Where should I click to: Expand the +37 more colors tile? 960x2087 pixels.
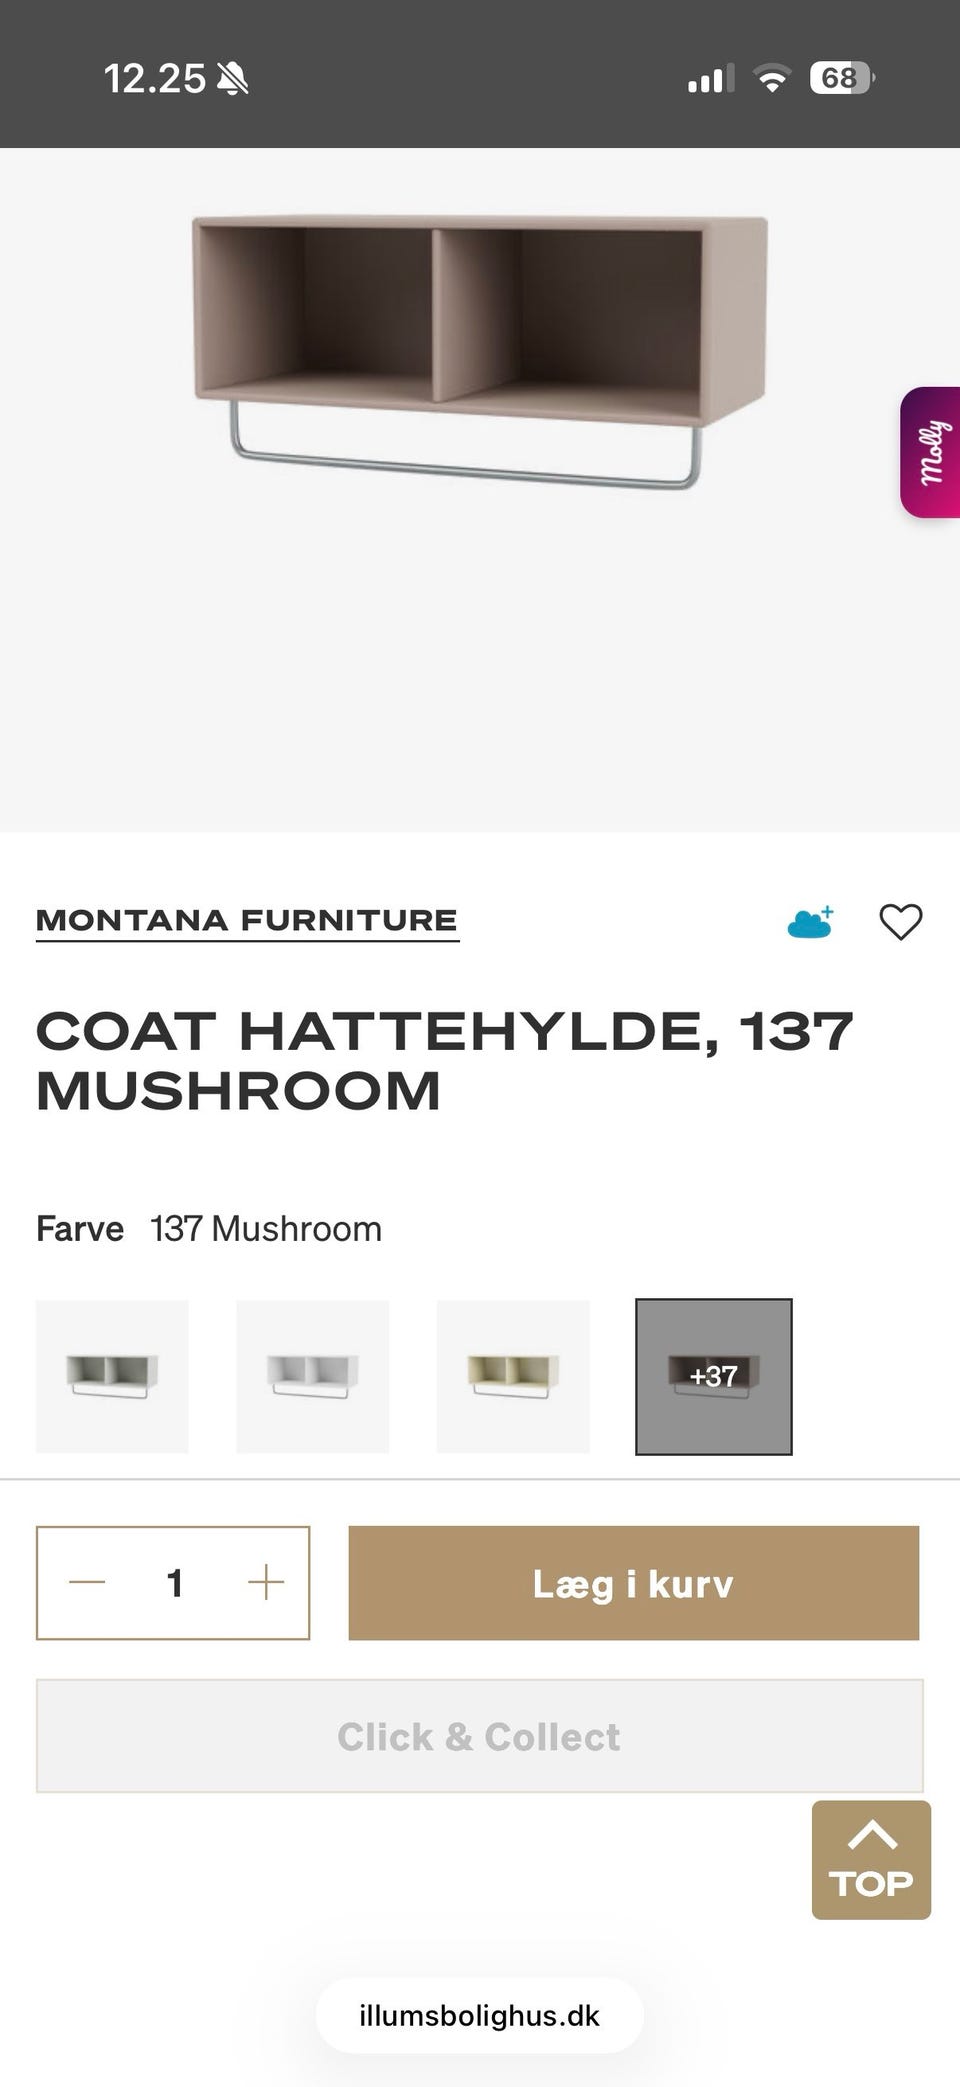point(713,1376)
